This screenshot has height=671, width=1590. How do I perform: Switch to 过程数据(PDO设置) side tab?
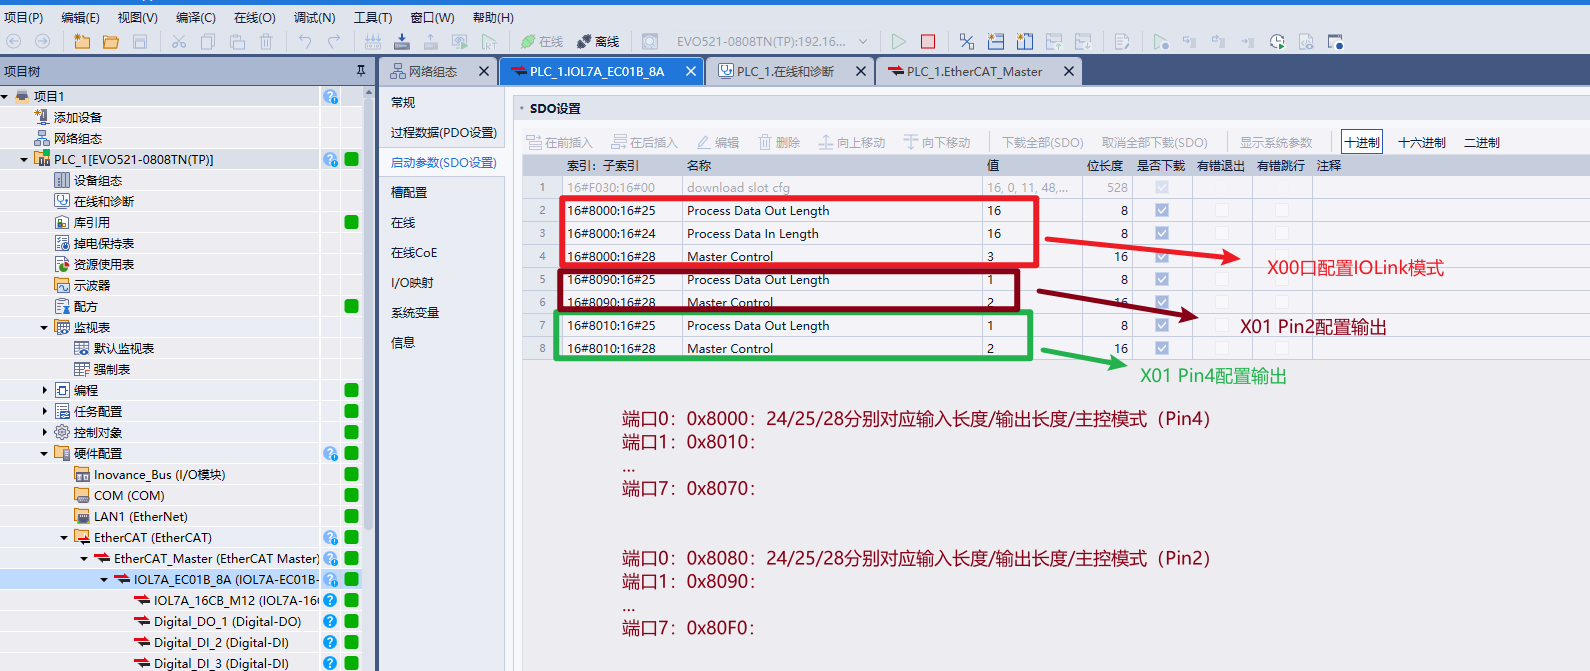(443, 132)
